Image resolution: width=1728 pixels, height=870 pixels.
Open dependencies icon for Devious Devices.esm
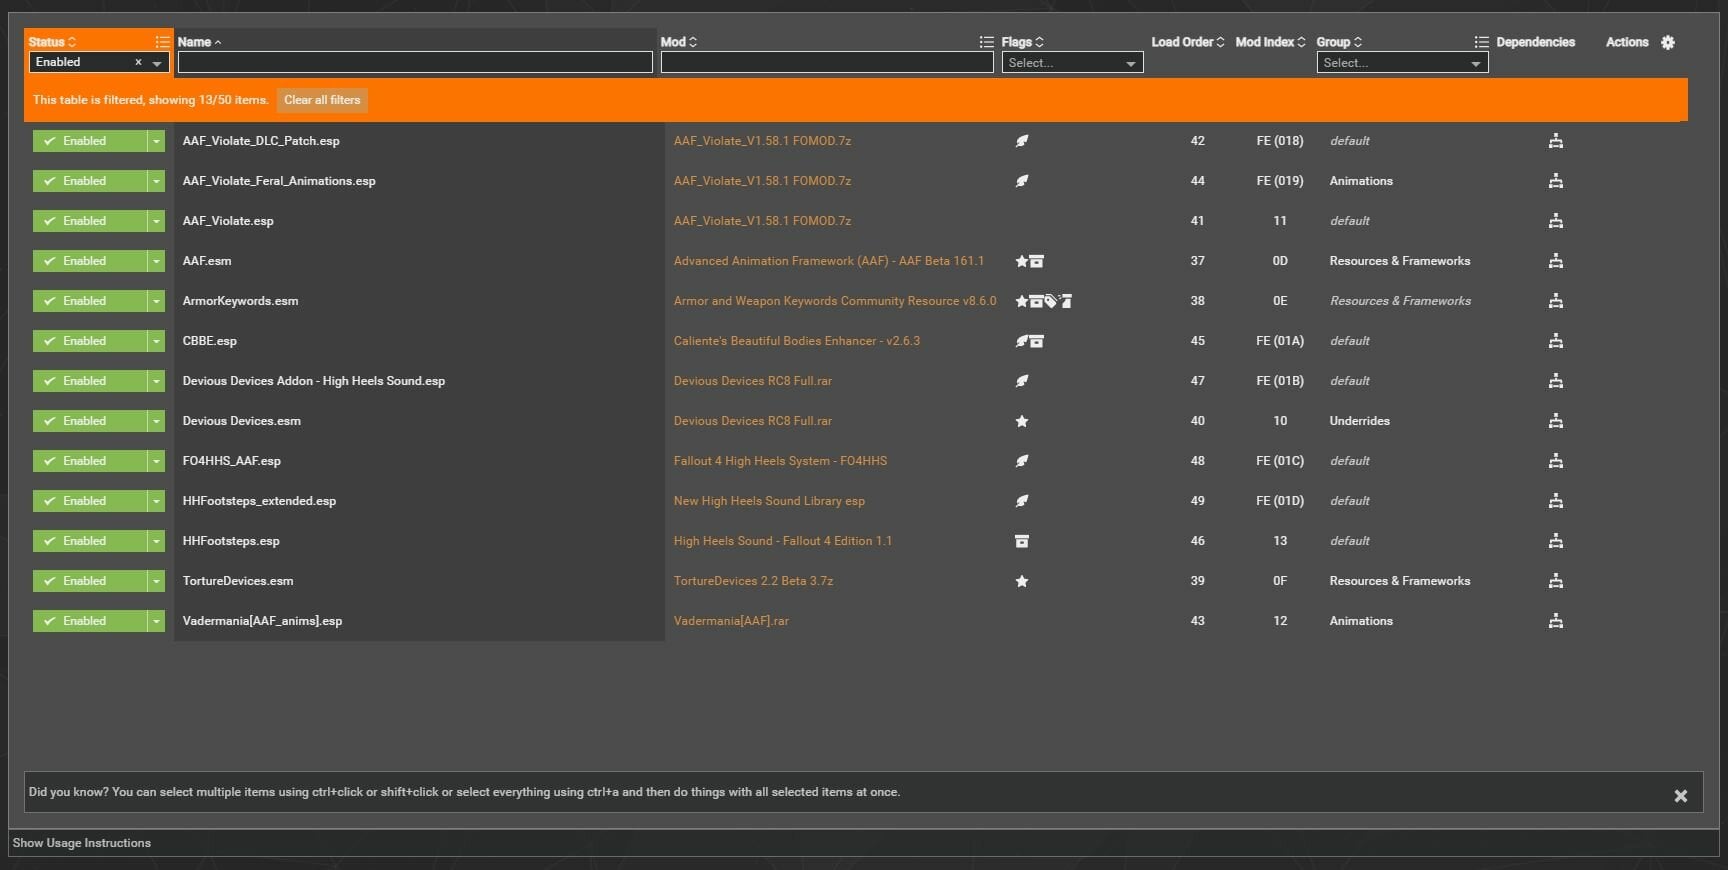tap(1555, 421)
